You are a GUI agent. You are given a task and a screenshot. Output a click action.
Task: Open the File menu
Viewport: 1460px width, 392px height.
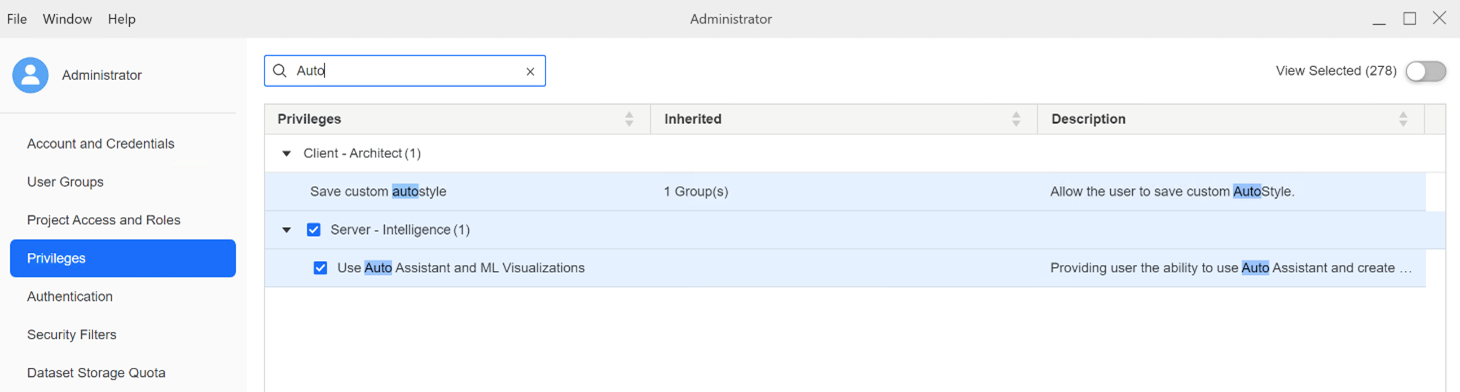click(x=17, y=19)
